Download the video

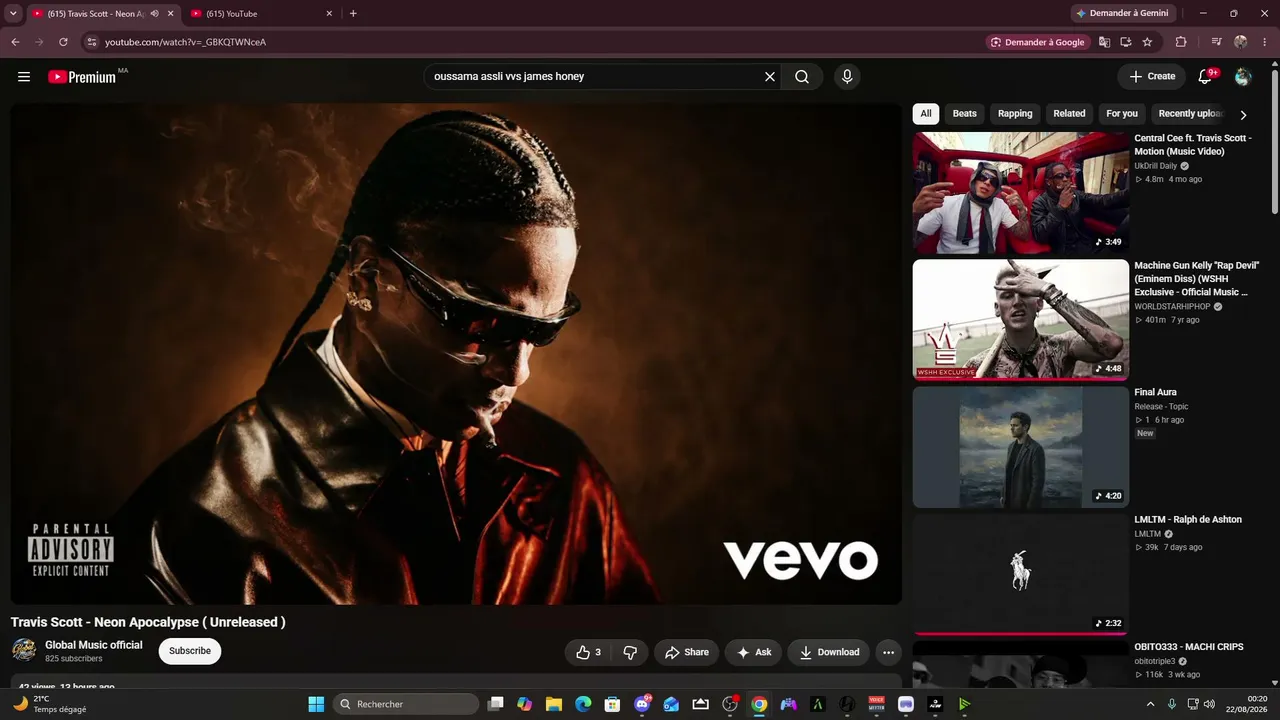pos(829,652)
